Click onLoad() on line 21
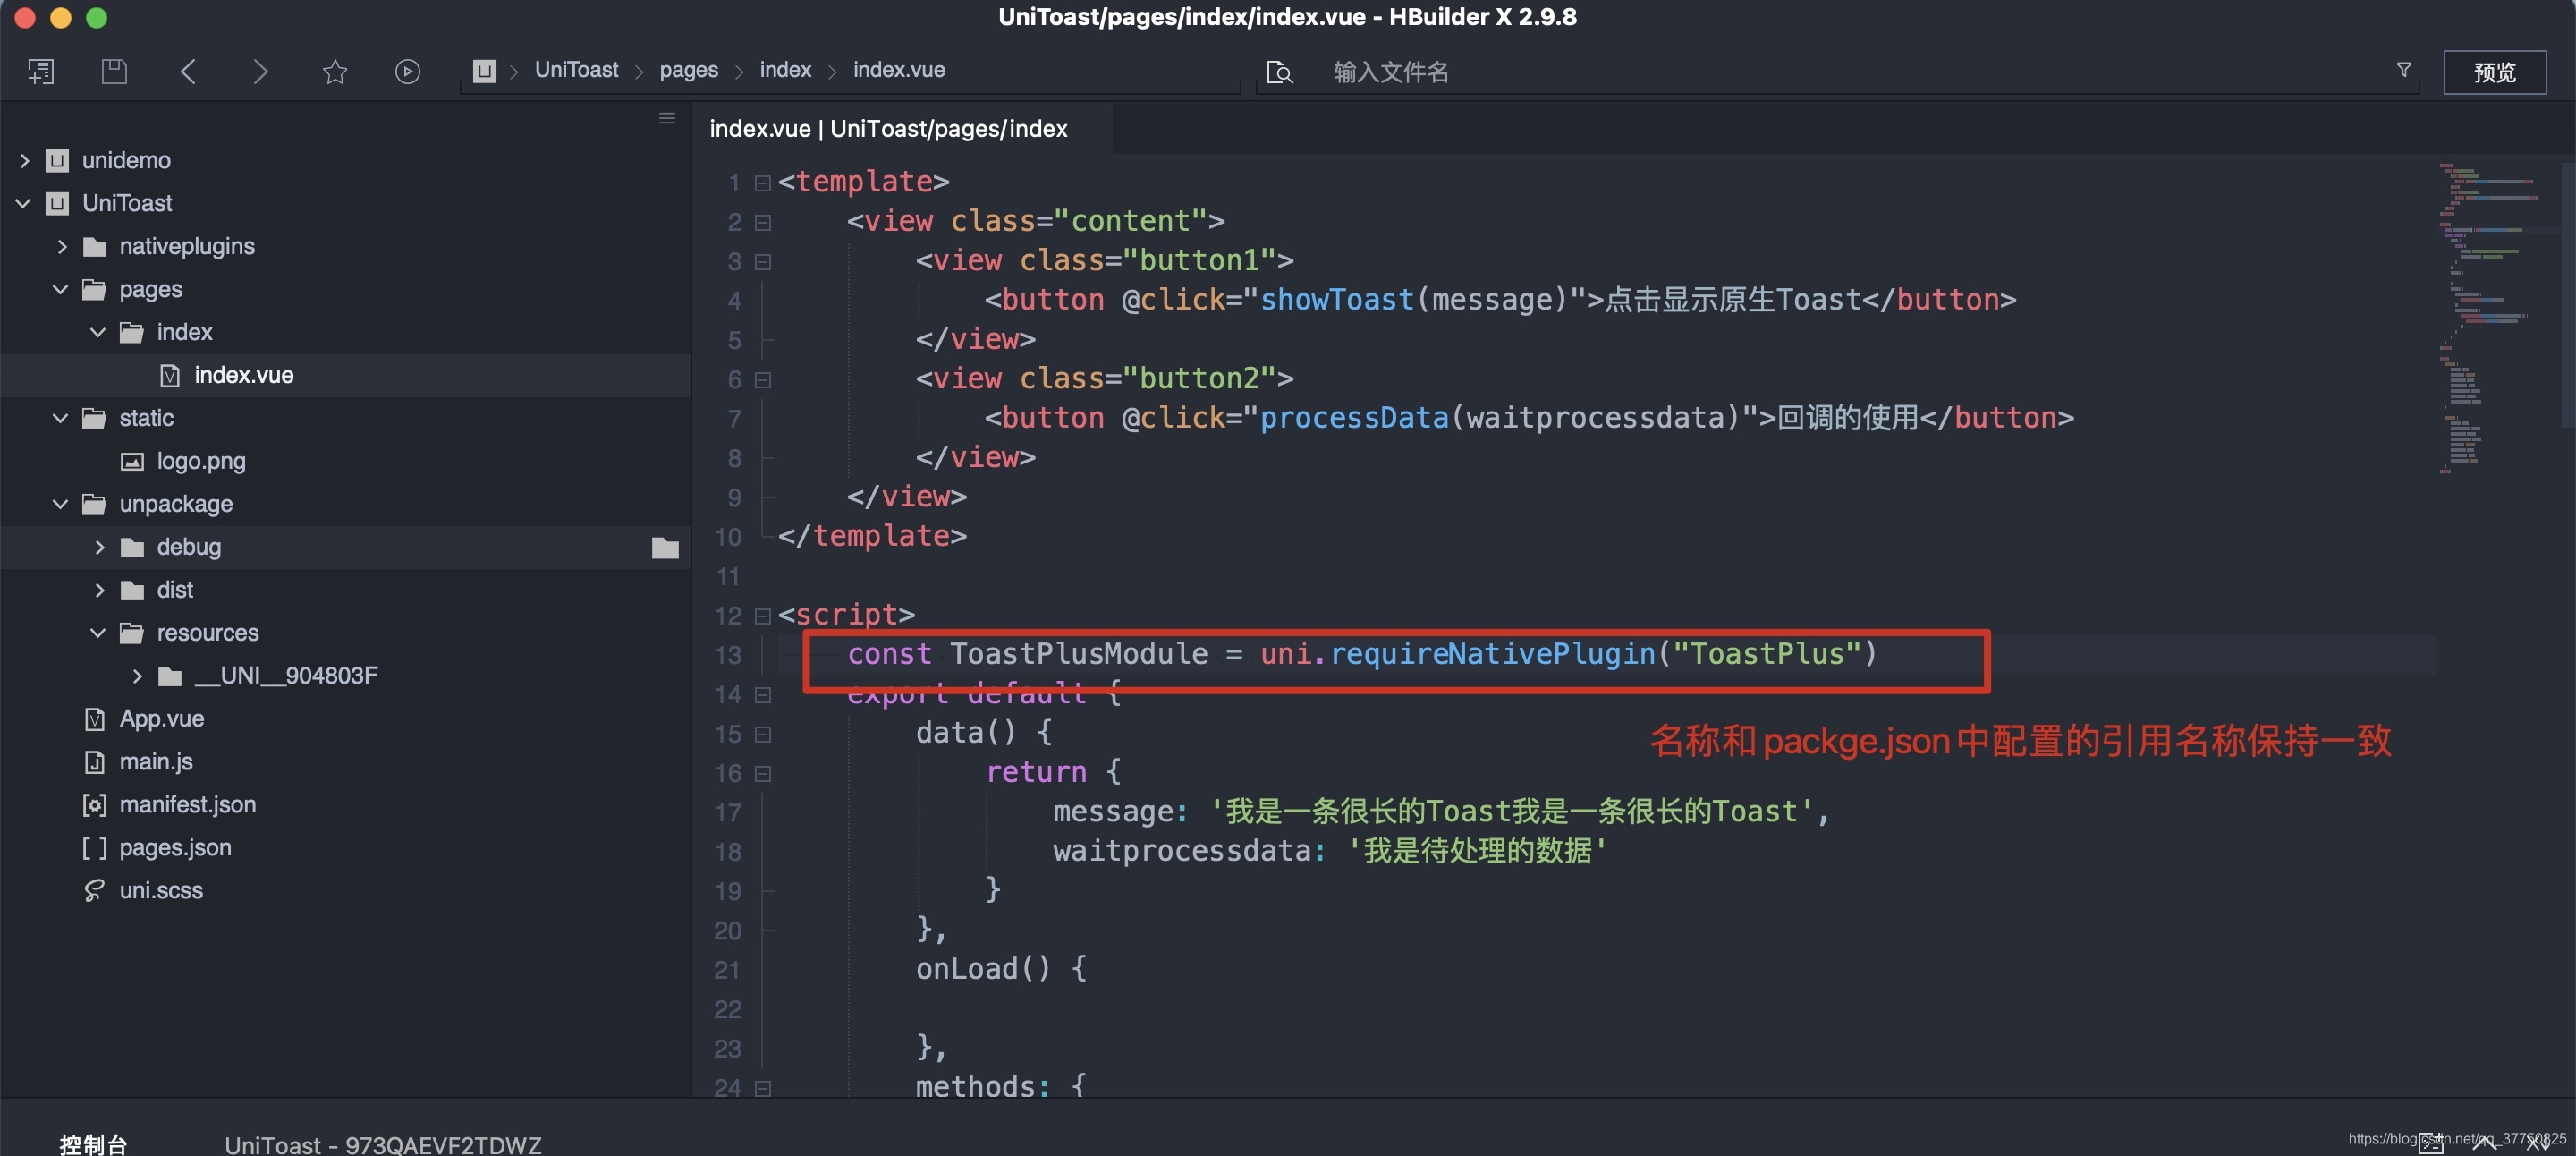The image size is (2576, 1156). pos(983,969)
